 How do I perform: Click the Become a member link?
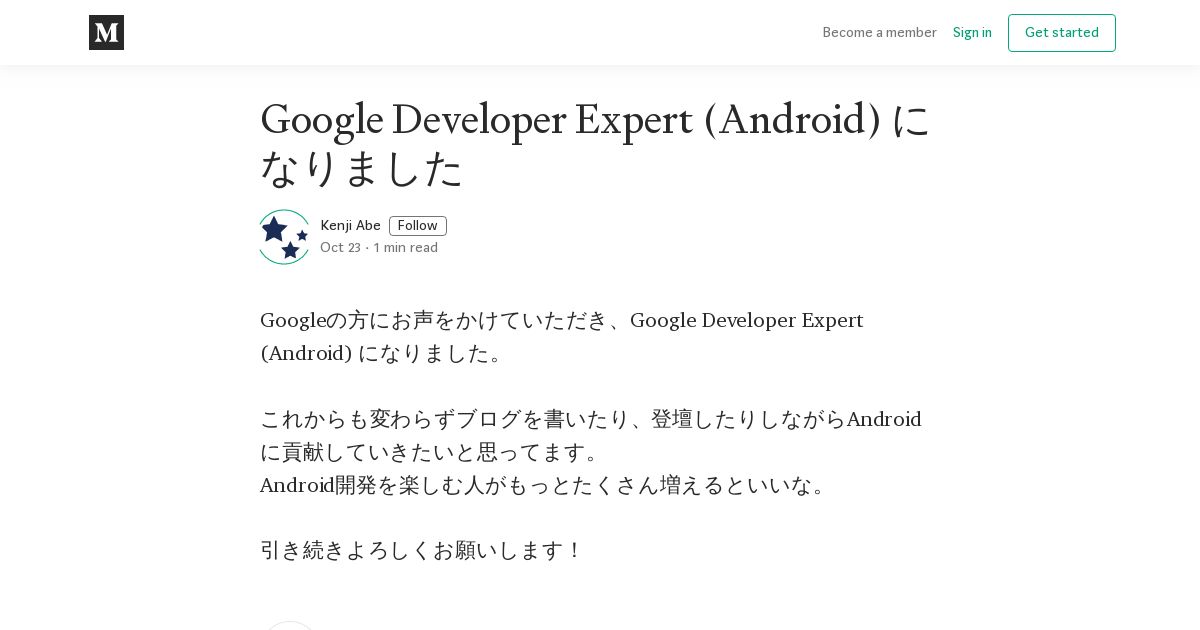coord(879,33)
